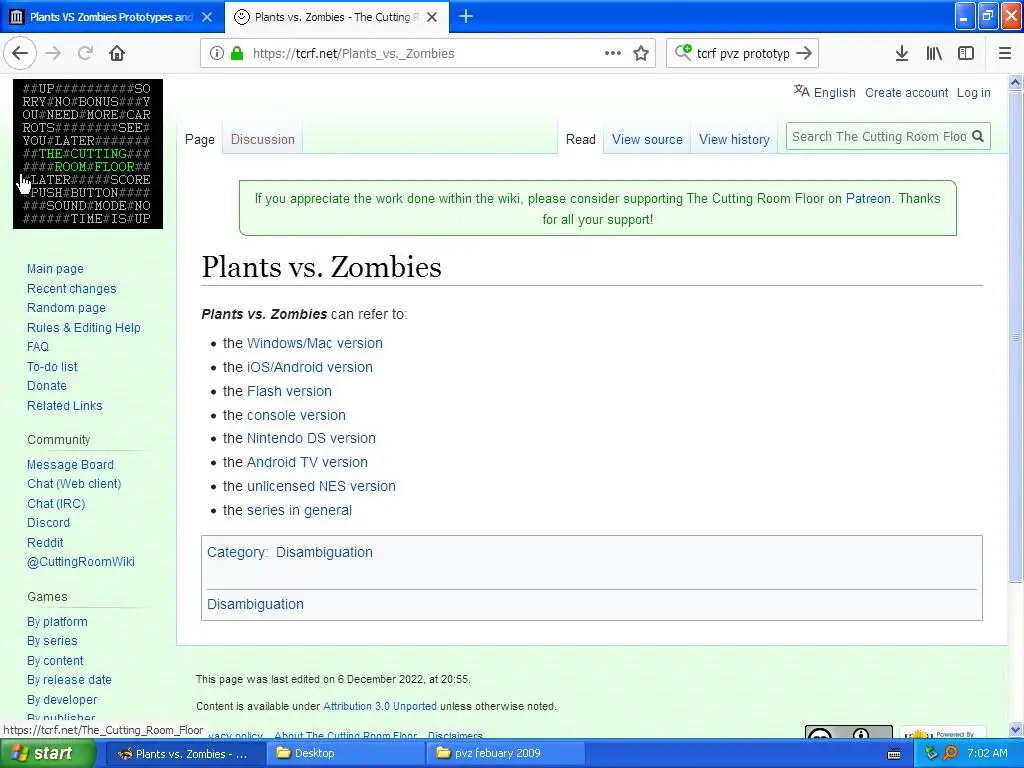
Task: Click the green pen system tray icon
Action: 931,753
